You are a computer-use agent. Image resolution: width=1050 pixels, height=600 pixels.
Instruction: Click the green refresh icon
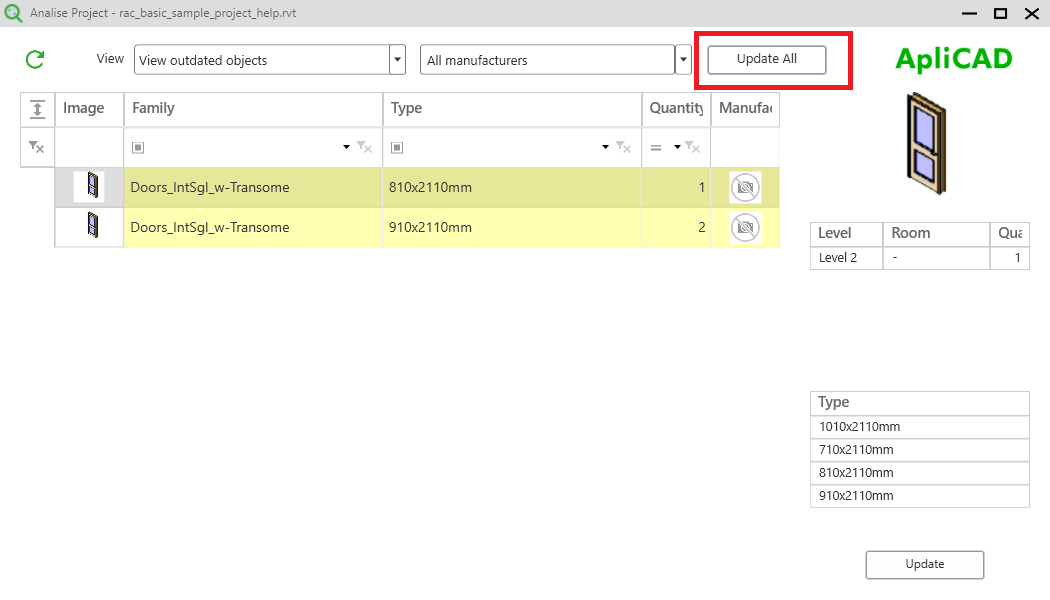pyautogui.click(x=35, y=60)
